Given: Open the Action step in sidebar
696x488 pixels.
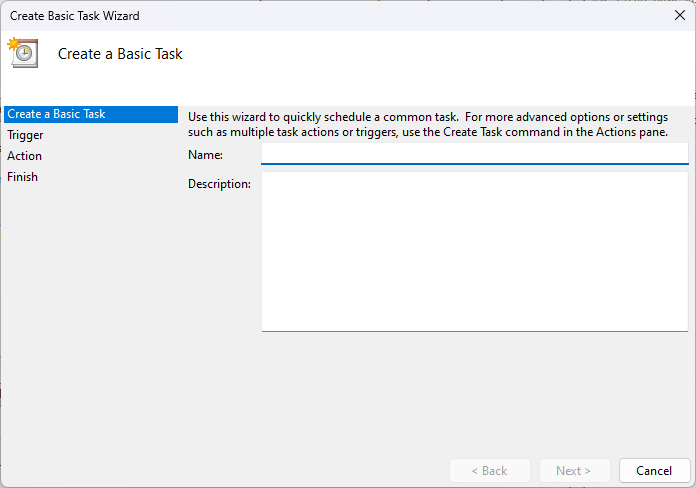Looking at the screenshot, I should (x=25, y=156).
